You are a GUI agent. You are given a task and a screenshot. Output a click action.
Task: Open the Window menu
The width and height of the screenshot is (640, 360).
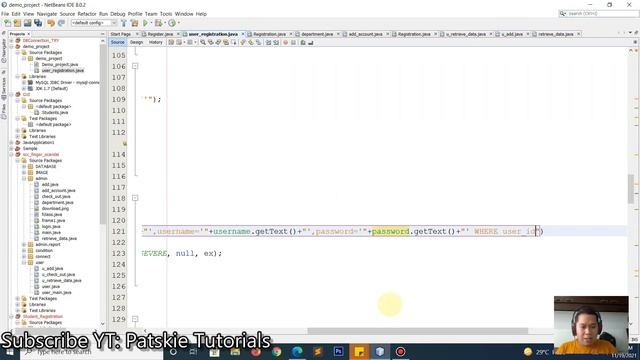tap(184, 14)
